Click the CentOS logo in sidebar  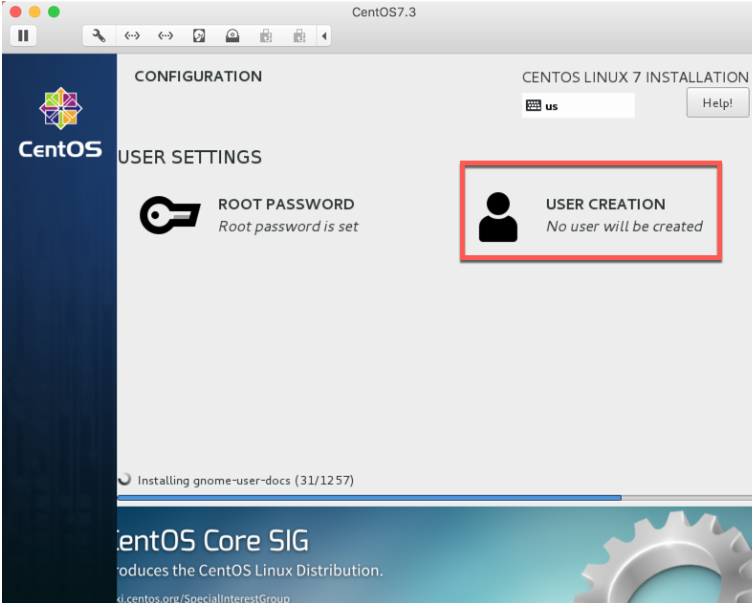click(x=60, y=123)
